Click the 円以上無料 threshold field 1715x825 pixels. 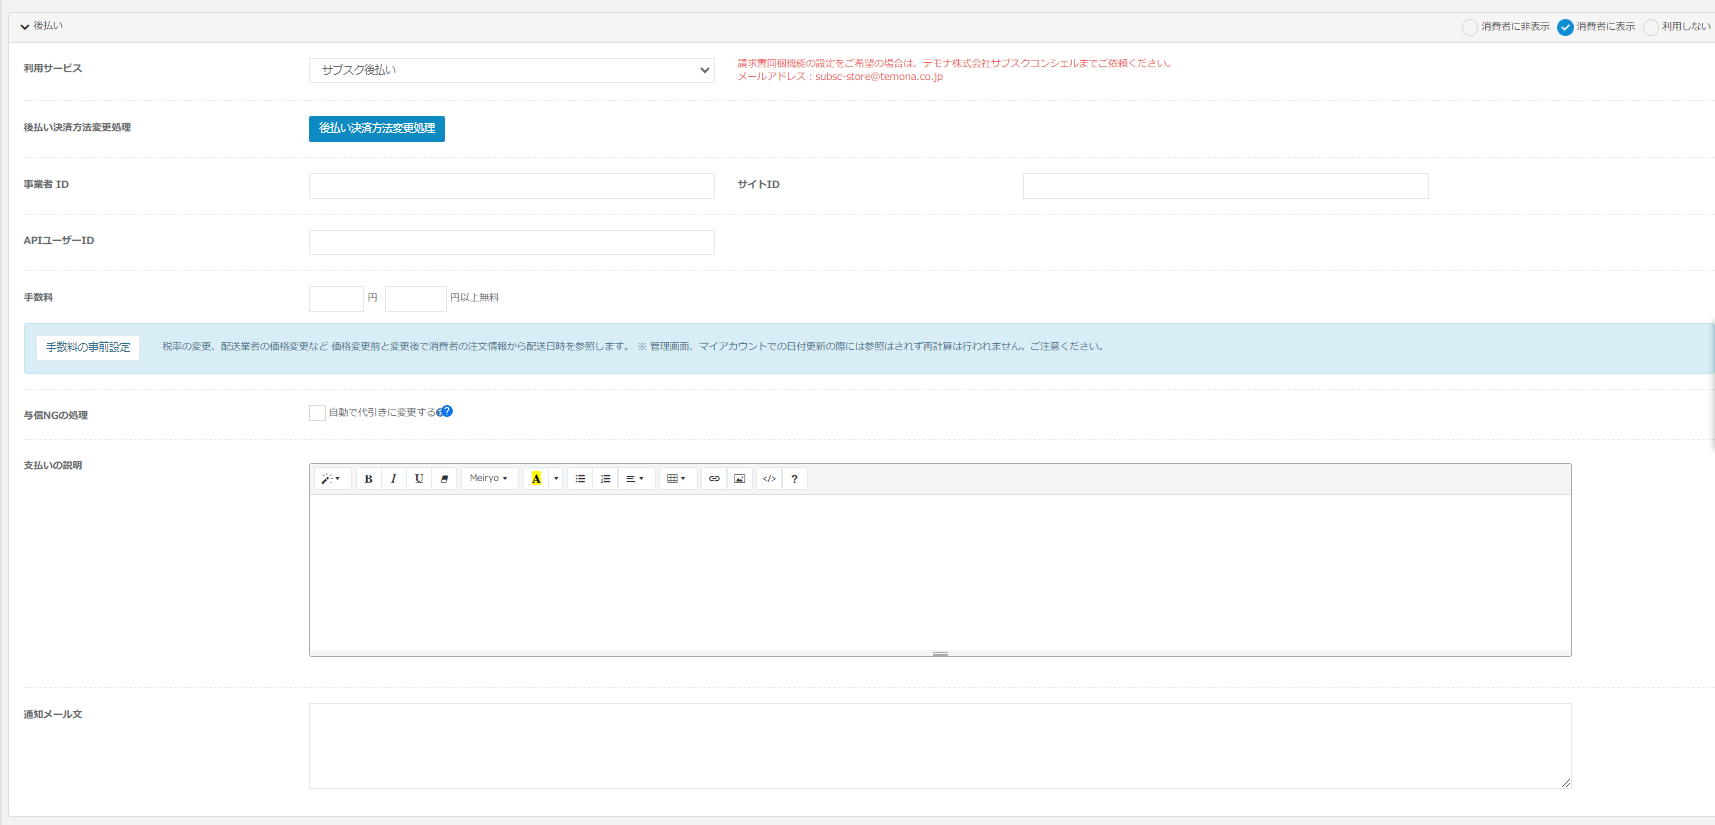point(416,299)
